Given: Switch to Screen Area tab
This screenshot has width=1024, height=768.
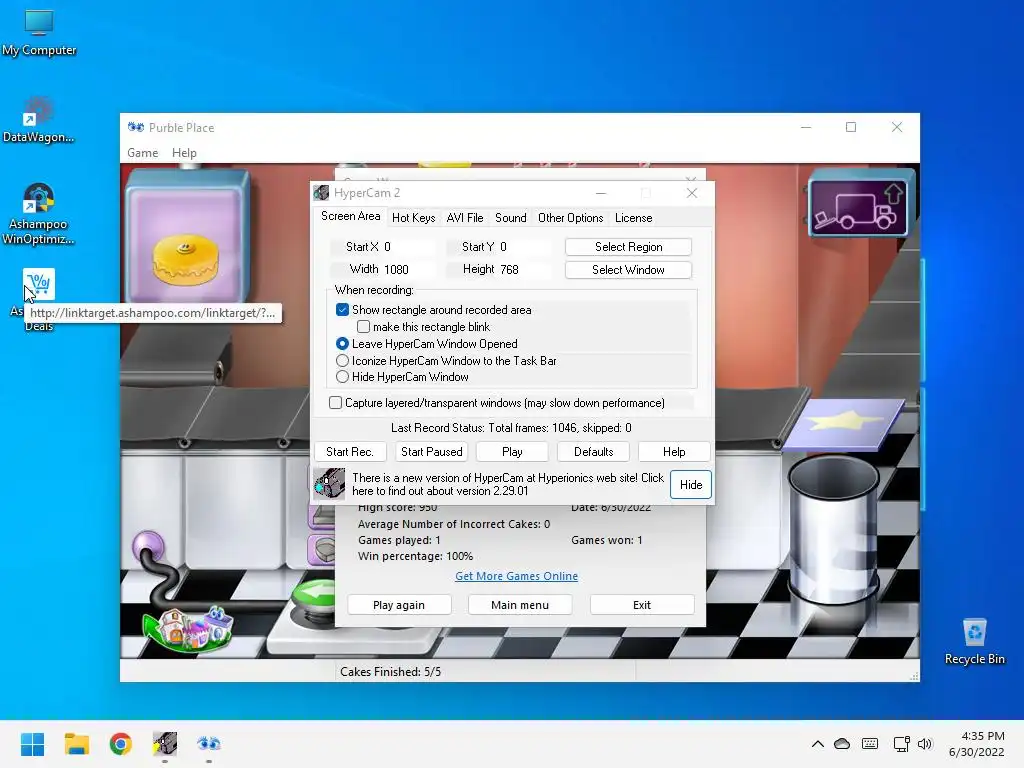Looking at the screenshot, I should [351, 216].
